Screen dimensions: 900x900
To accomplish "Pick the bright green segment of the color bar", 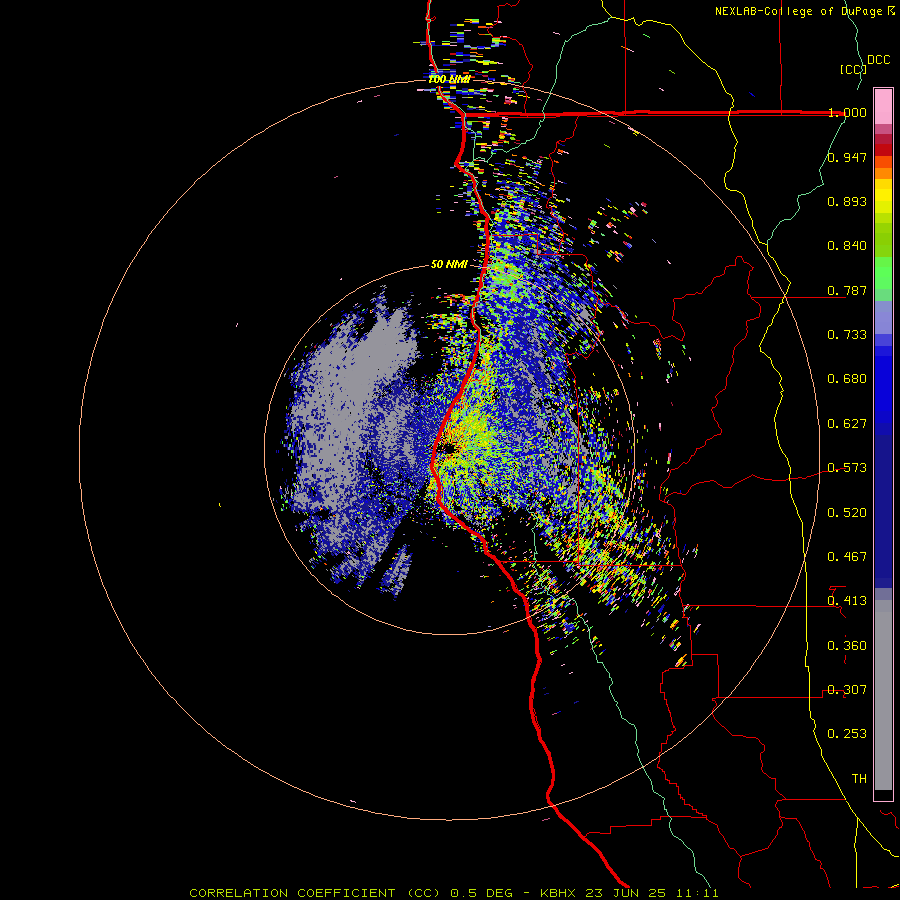I will click(x=883, y=273).
